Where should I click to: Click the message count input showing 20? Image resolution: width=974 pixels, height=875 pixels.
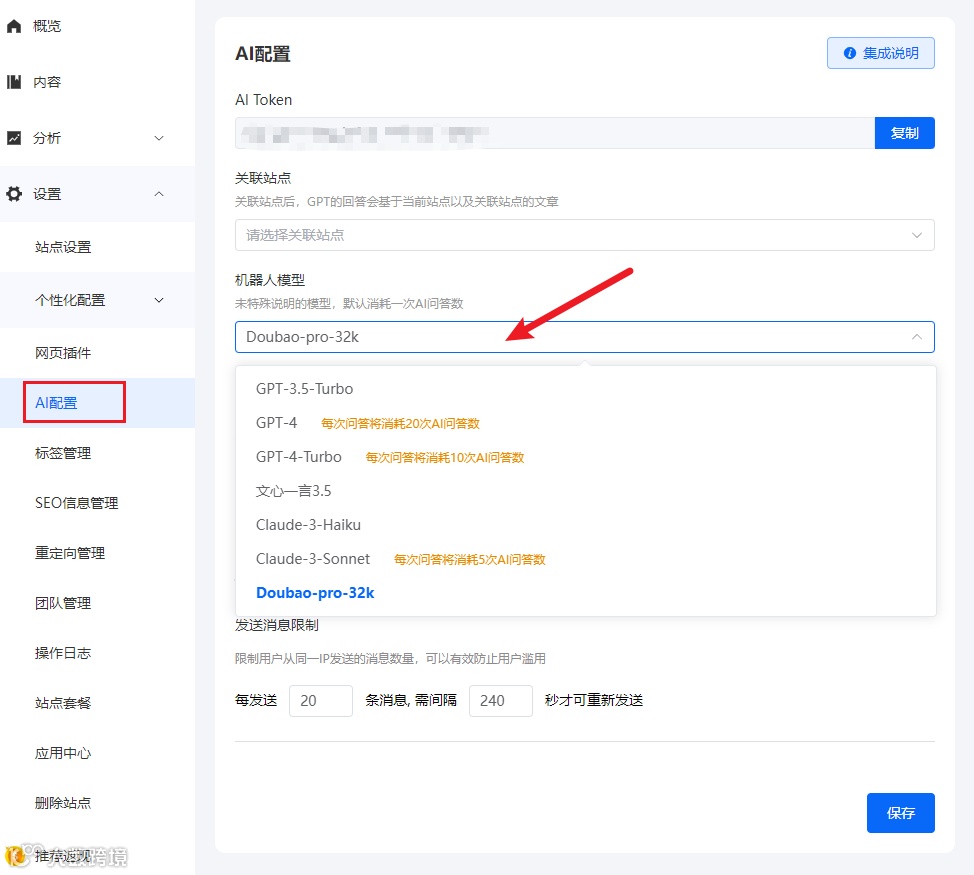click(x=320, y=700)
